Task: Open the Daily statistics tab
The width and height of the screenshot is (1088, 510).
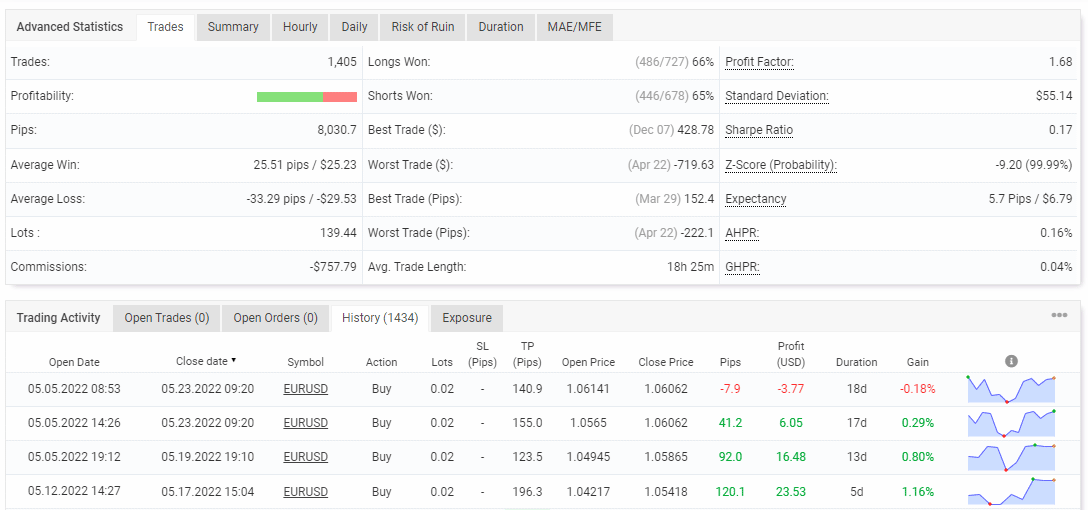Action: (x=354, y=27)
